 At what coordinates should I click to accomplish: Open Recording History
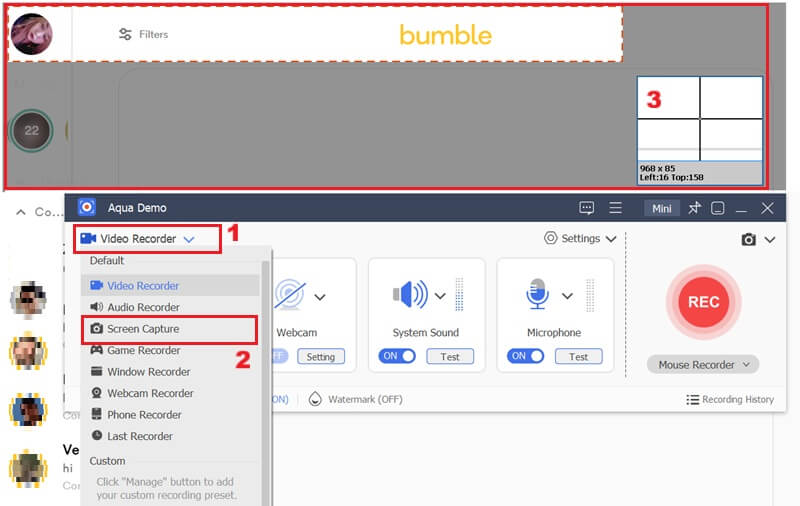730,399
